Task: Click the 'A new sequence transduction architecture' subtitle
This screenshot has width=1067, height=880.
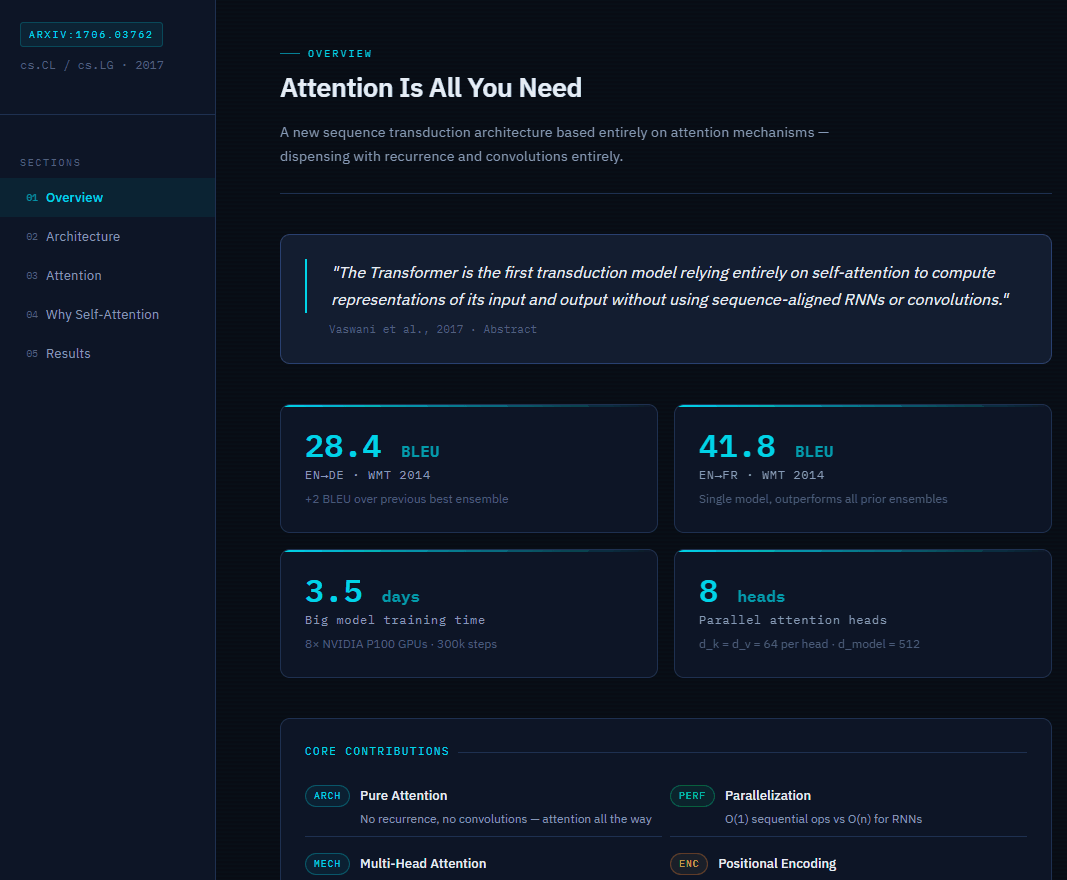Action: tap(554, 144)
